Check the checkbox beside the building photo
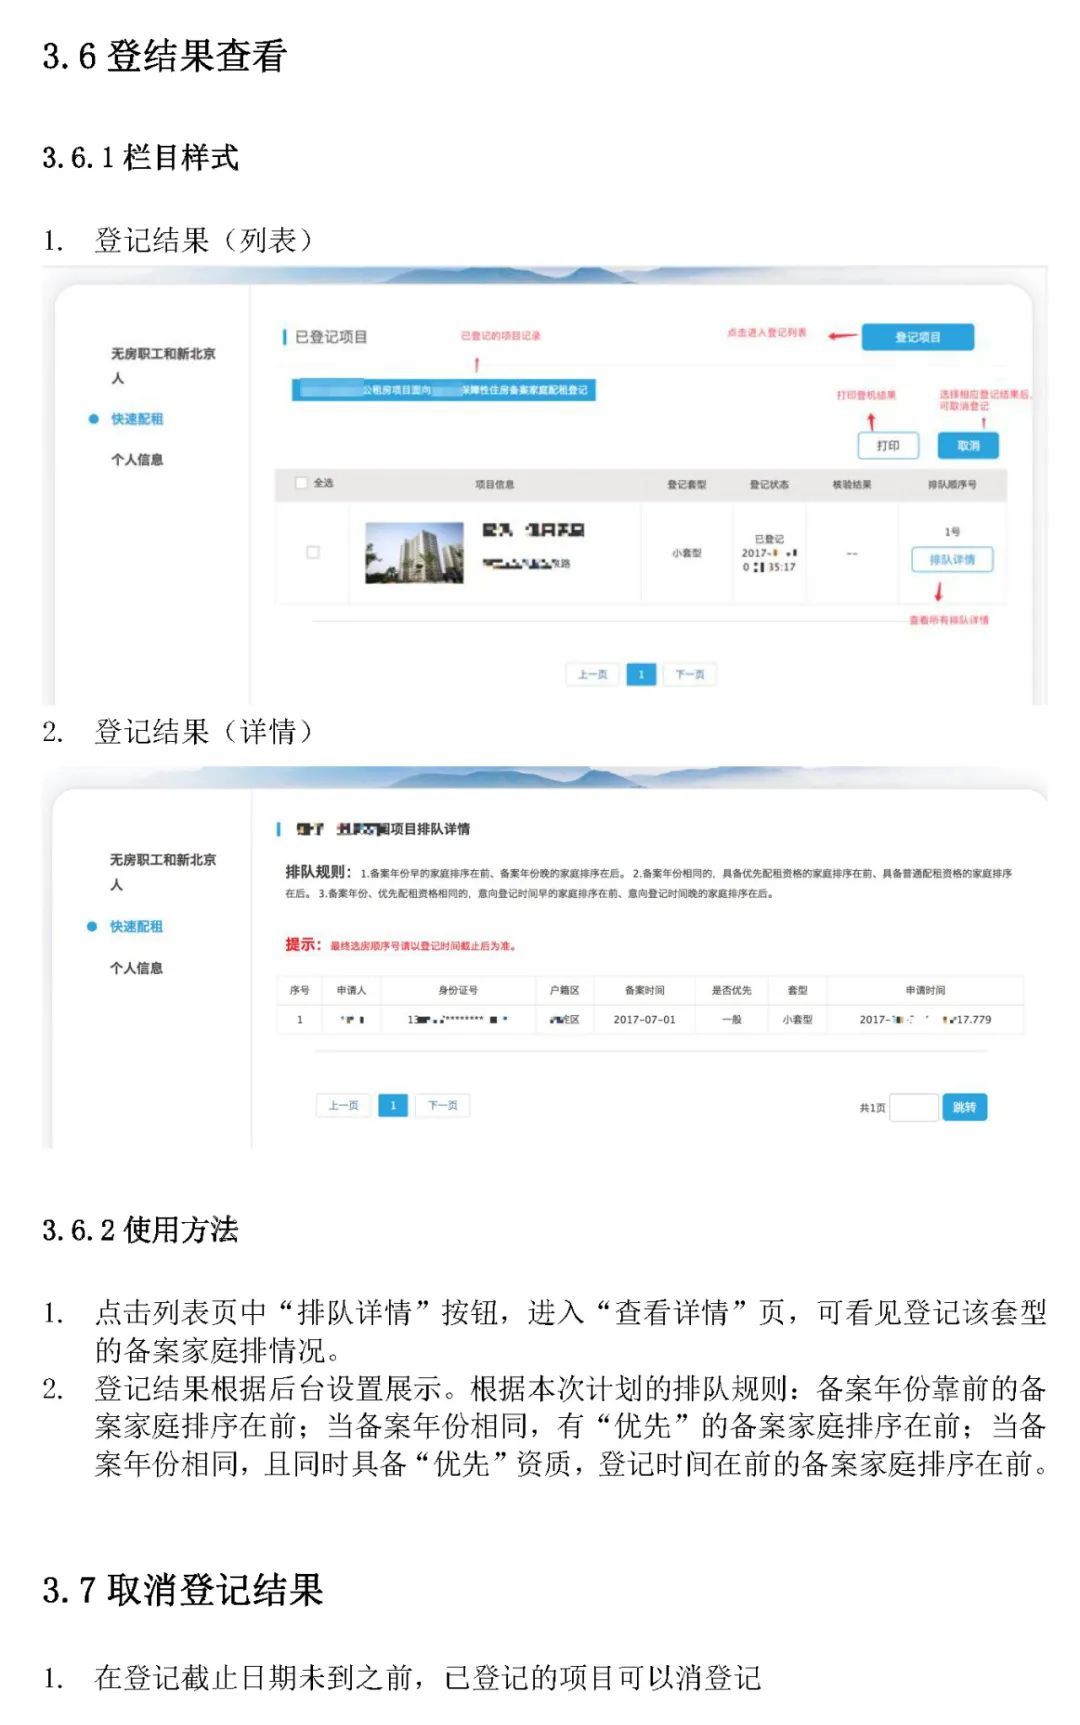The image size is (1080, 1725). point(313,552)
